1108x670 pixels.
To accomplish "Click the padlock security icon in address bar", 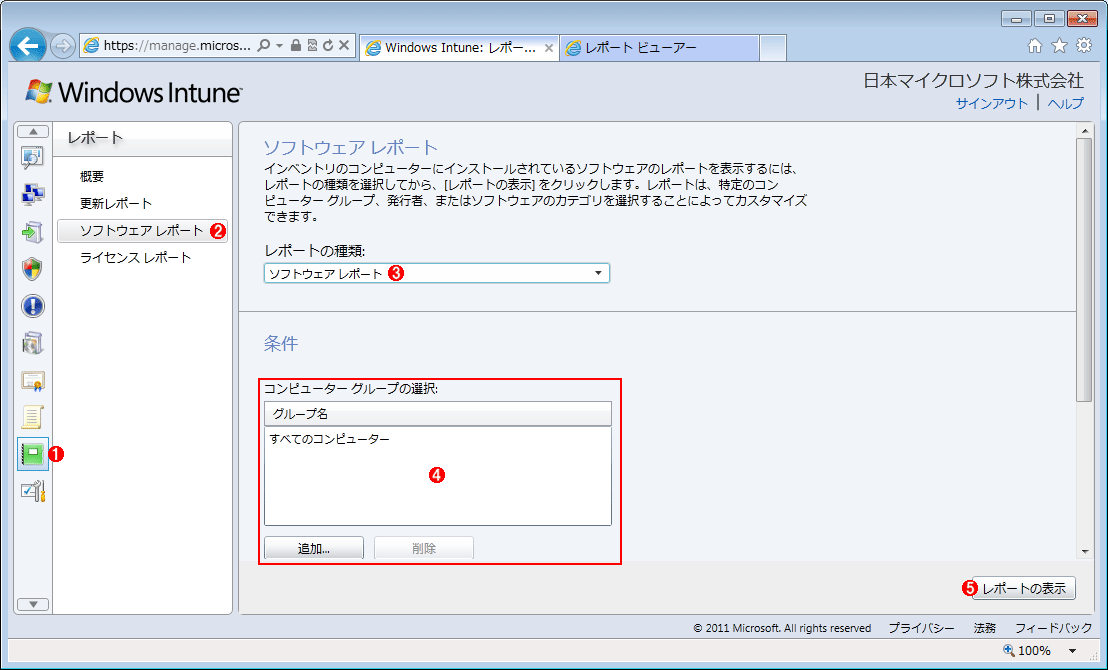I will pyautogui.click(x=296, y=46).
